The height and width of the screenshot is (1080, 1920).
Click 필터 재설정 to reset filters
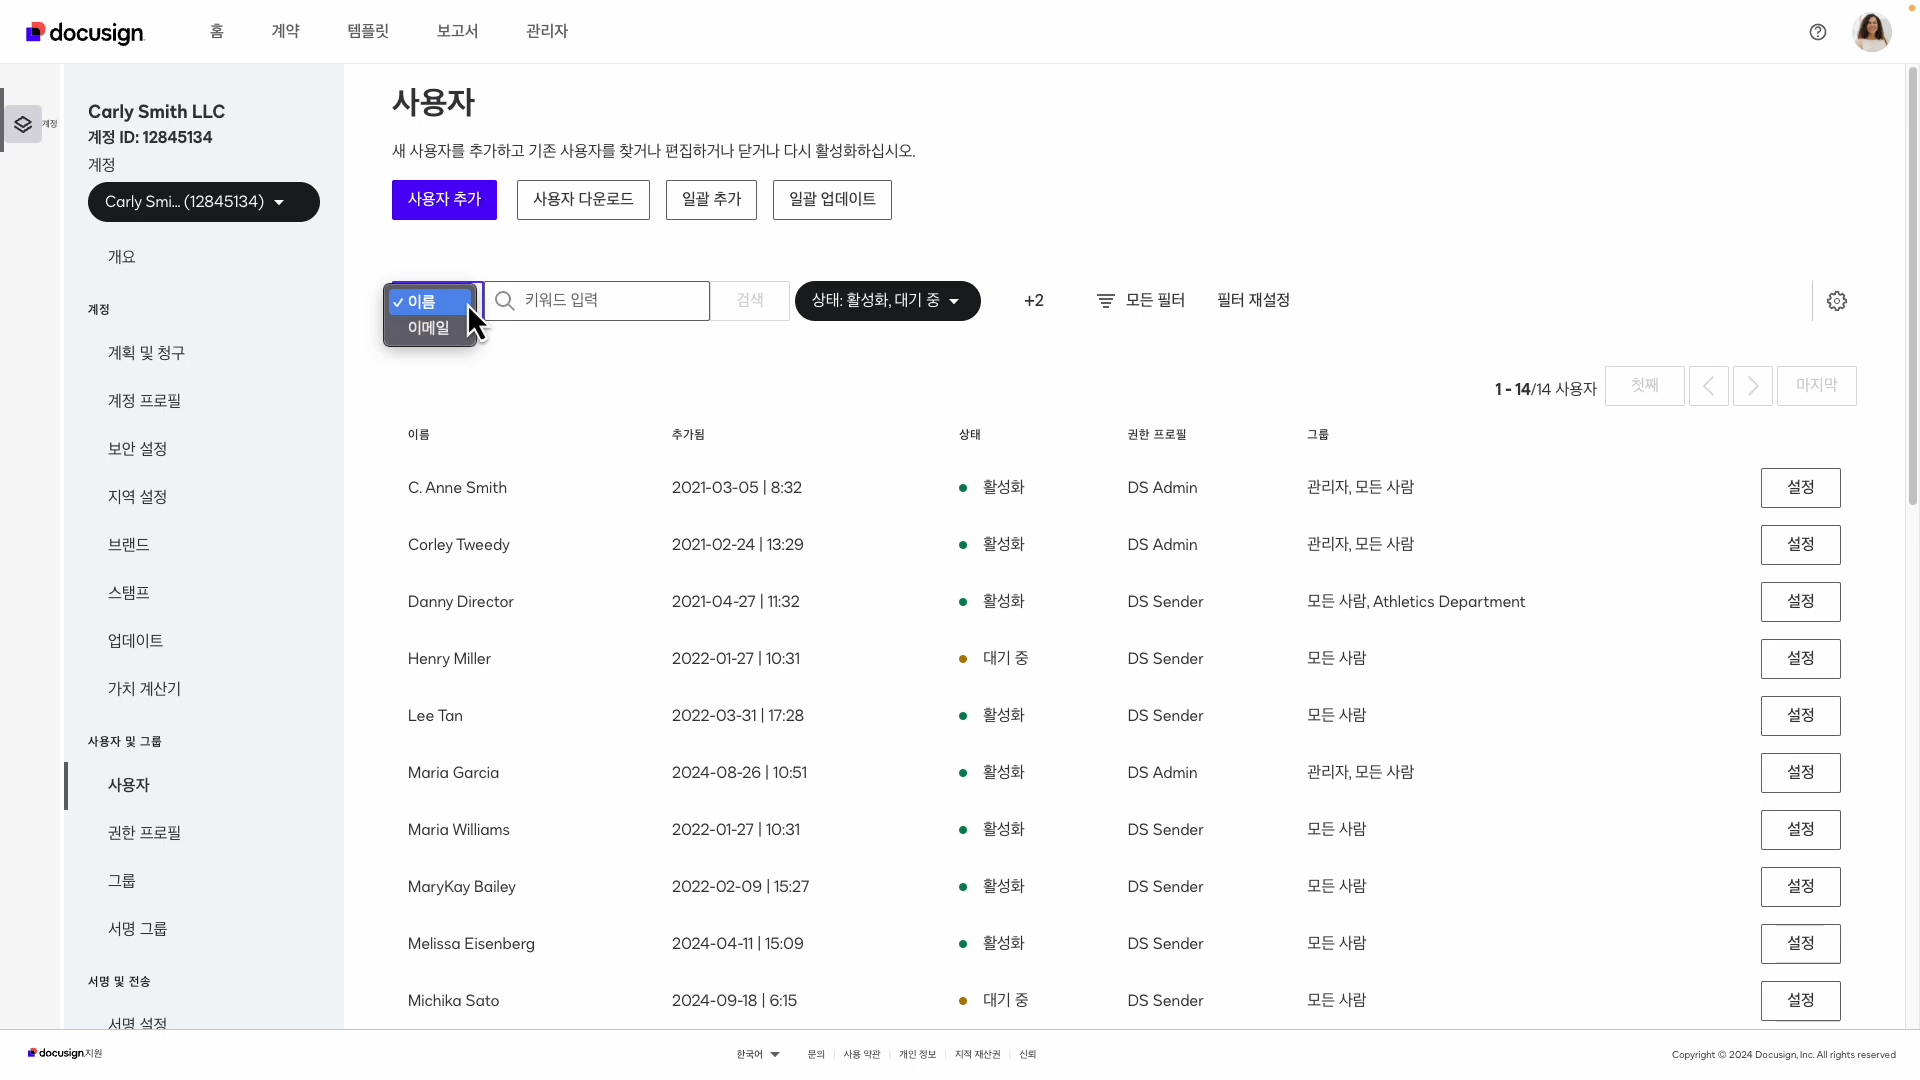(1253, 301)
